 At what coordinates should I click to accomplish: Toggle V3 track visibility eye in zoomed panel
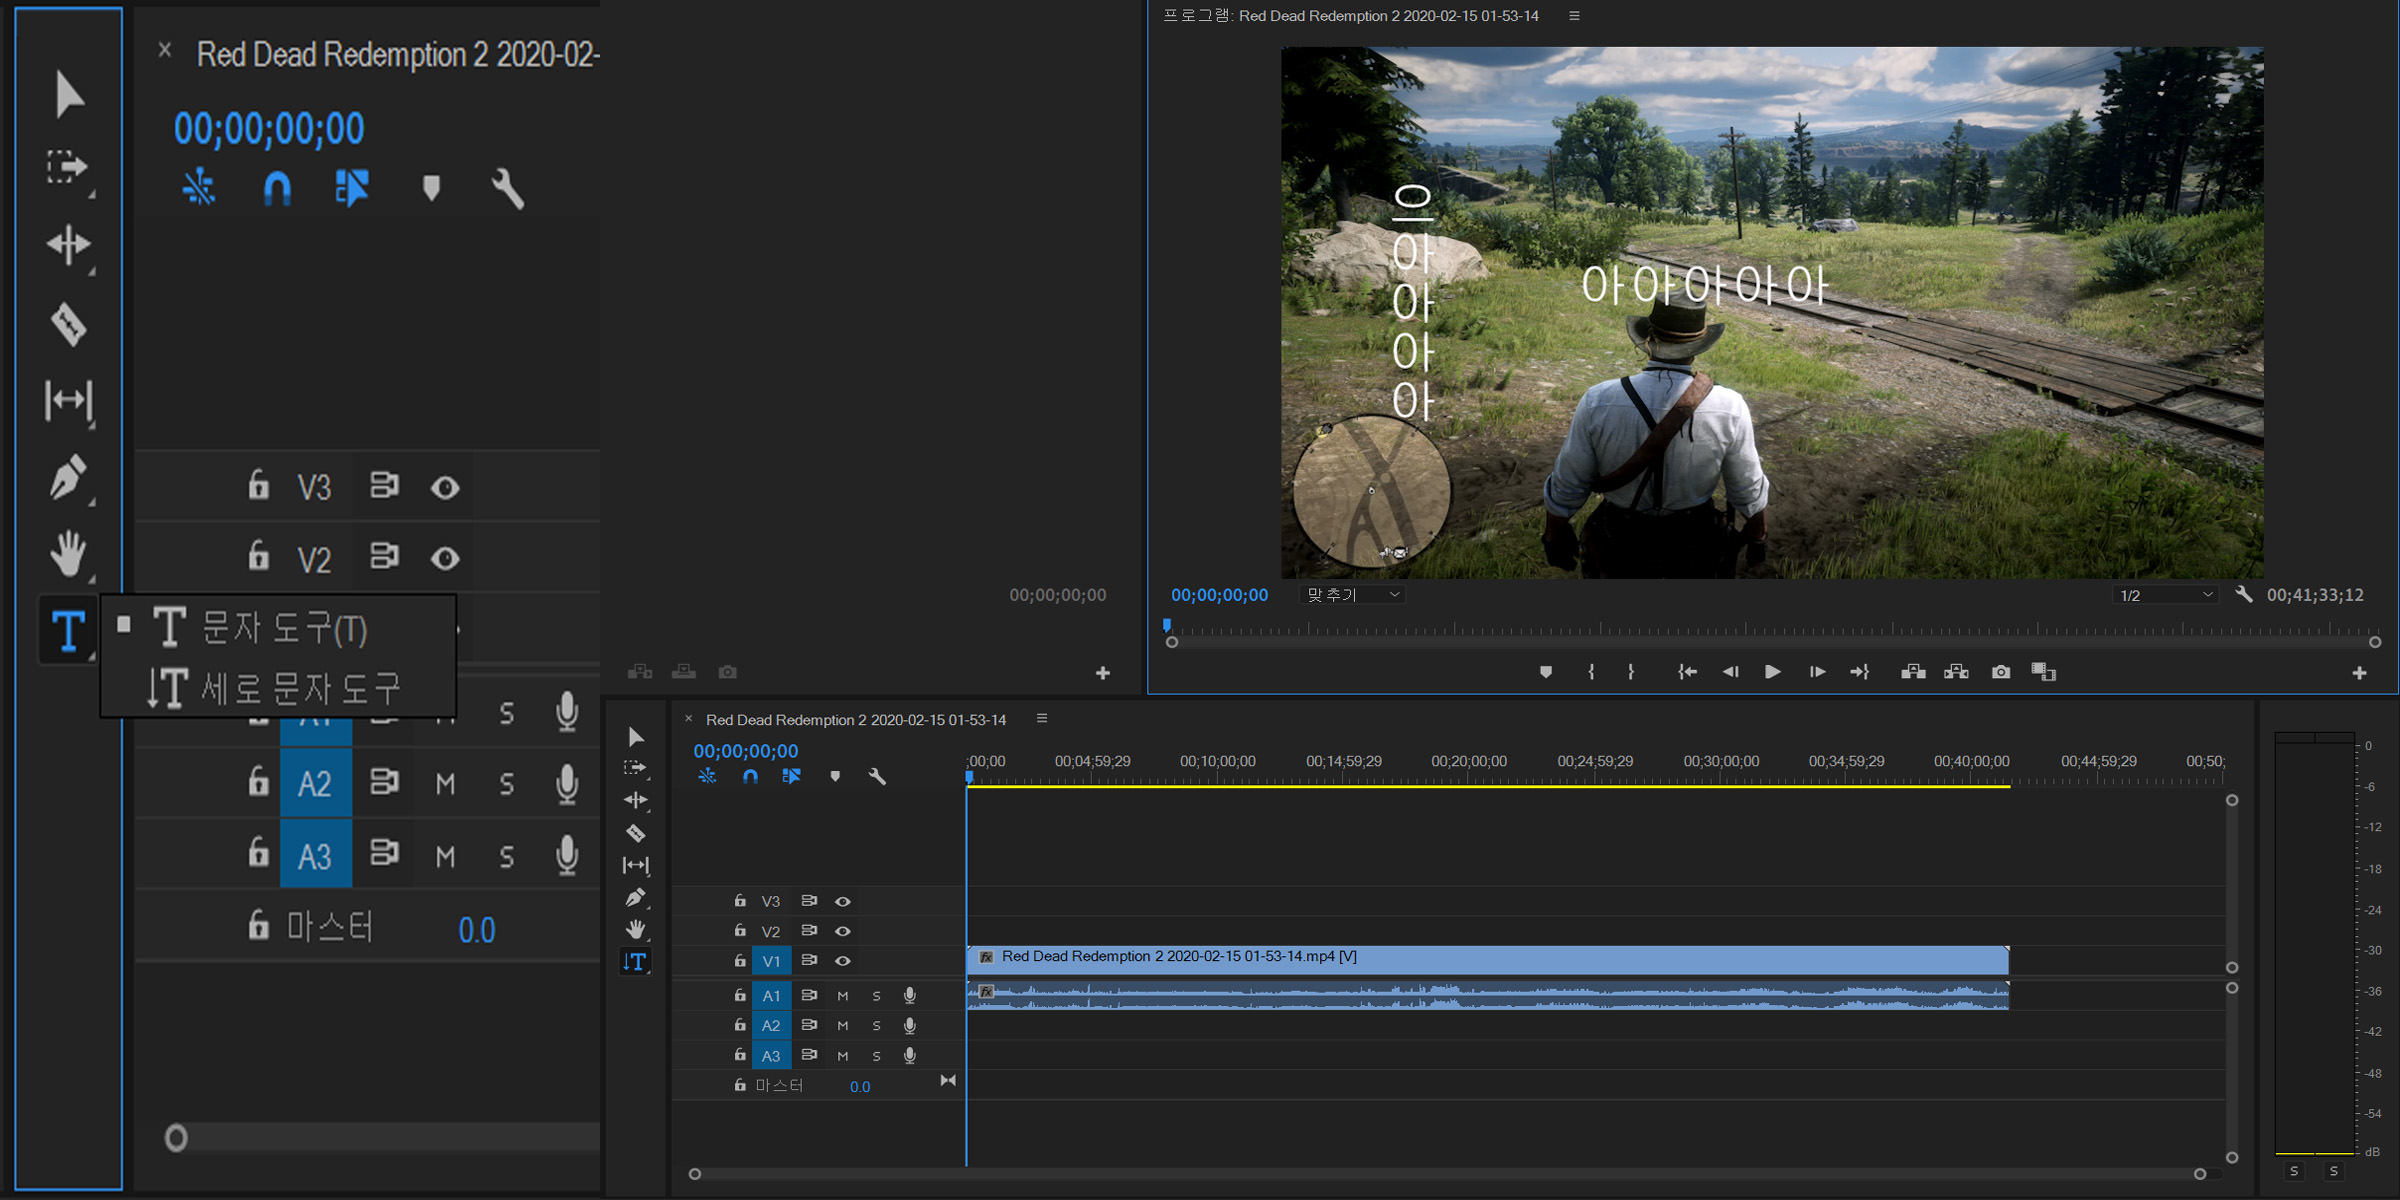(445, 488)
